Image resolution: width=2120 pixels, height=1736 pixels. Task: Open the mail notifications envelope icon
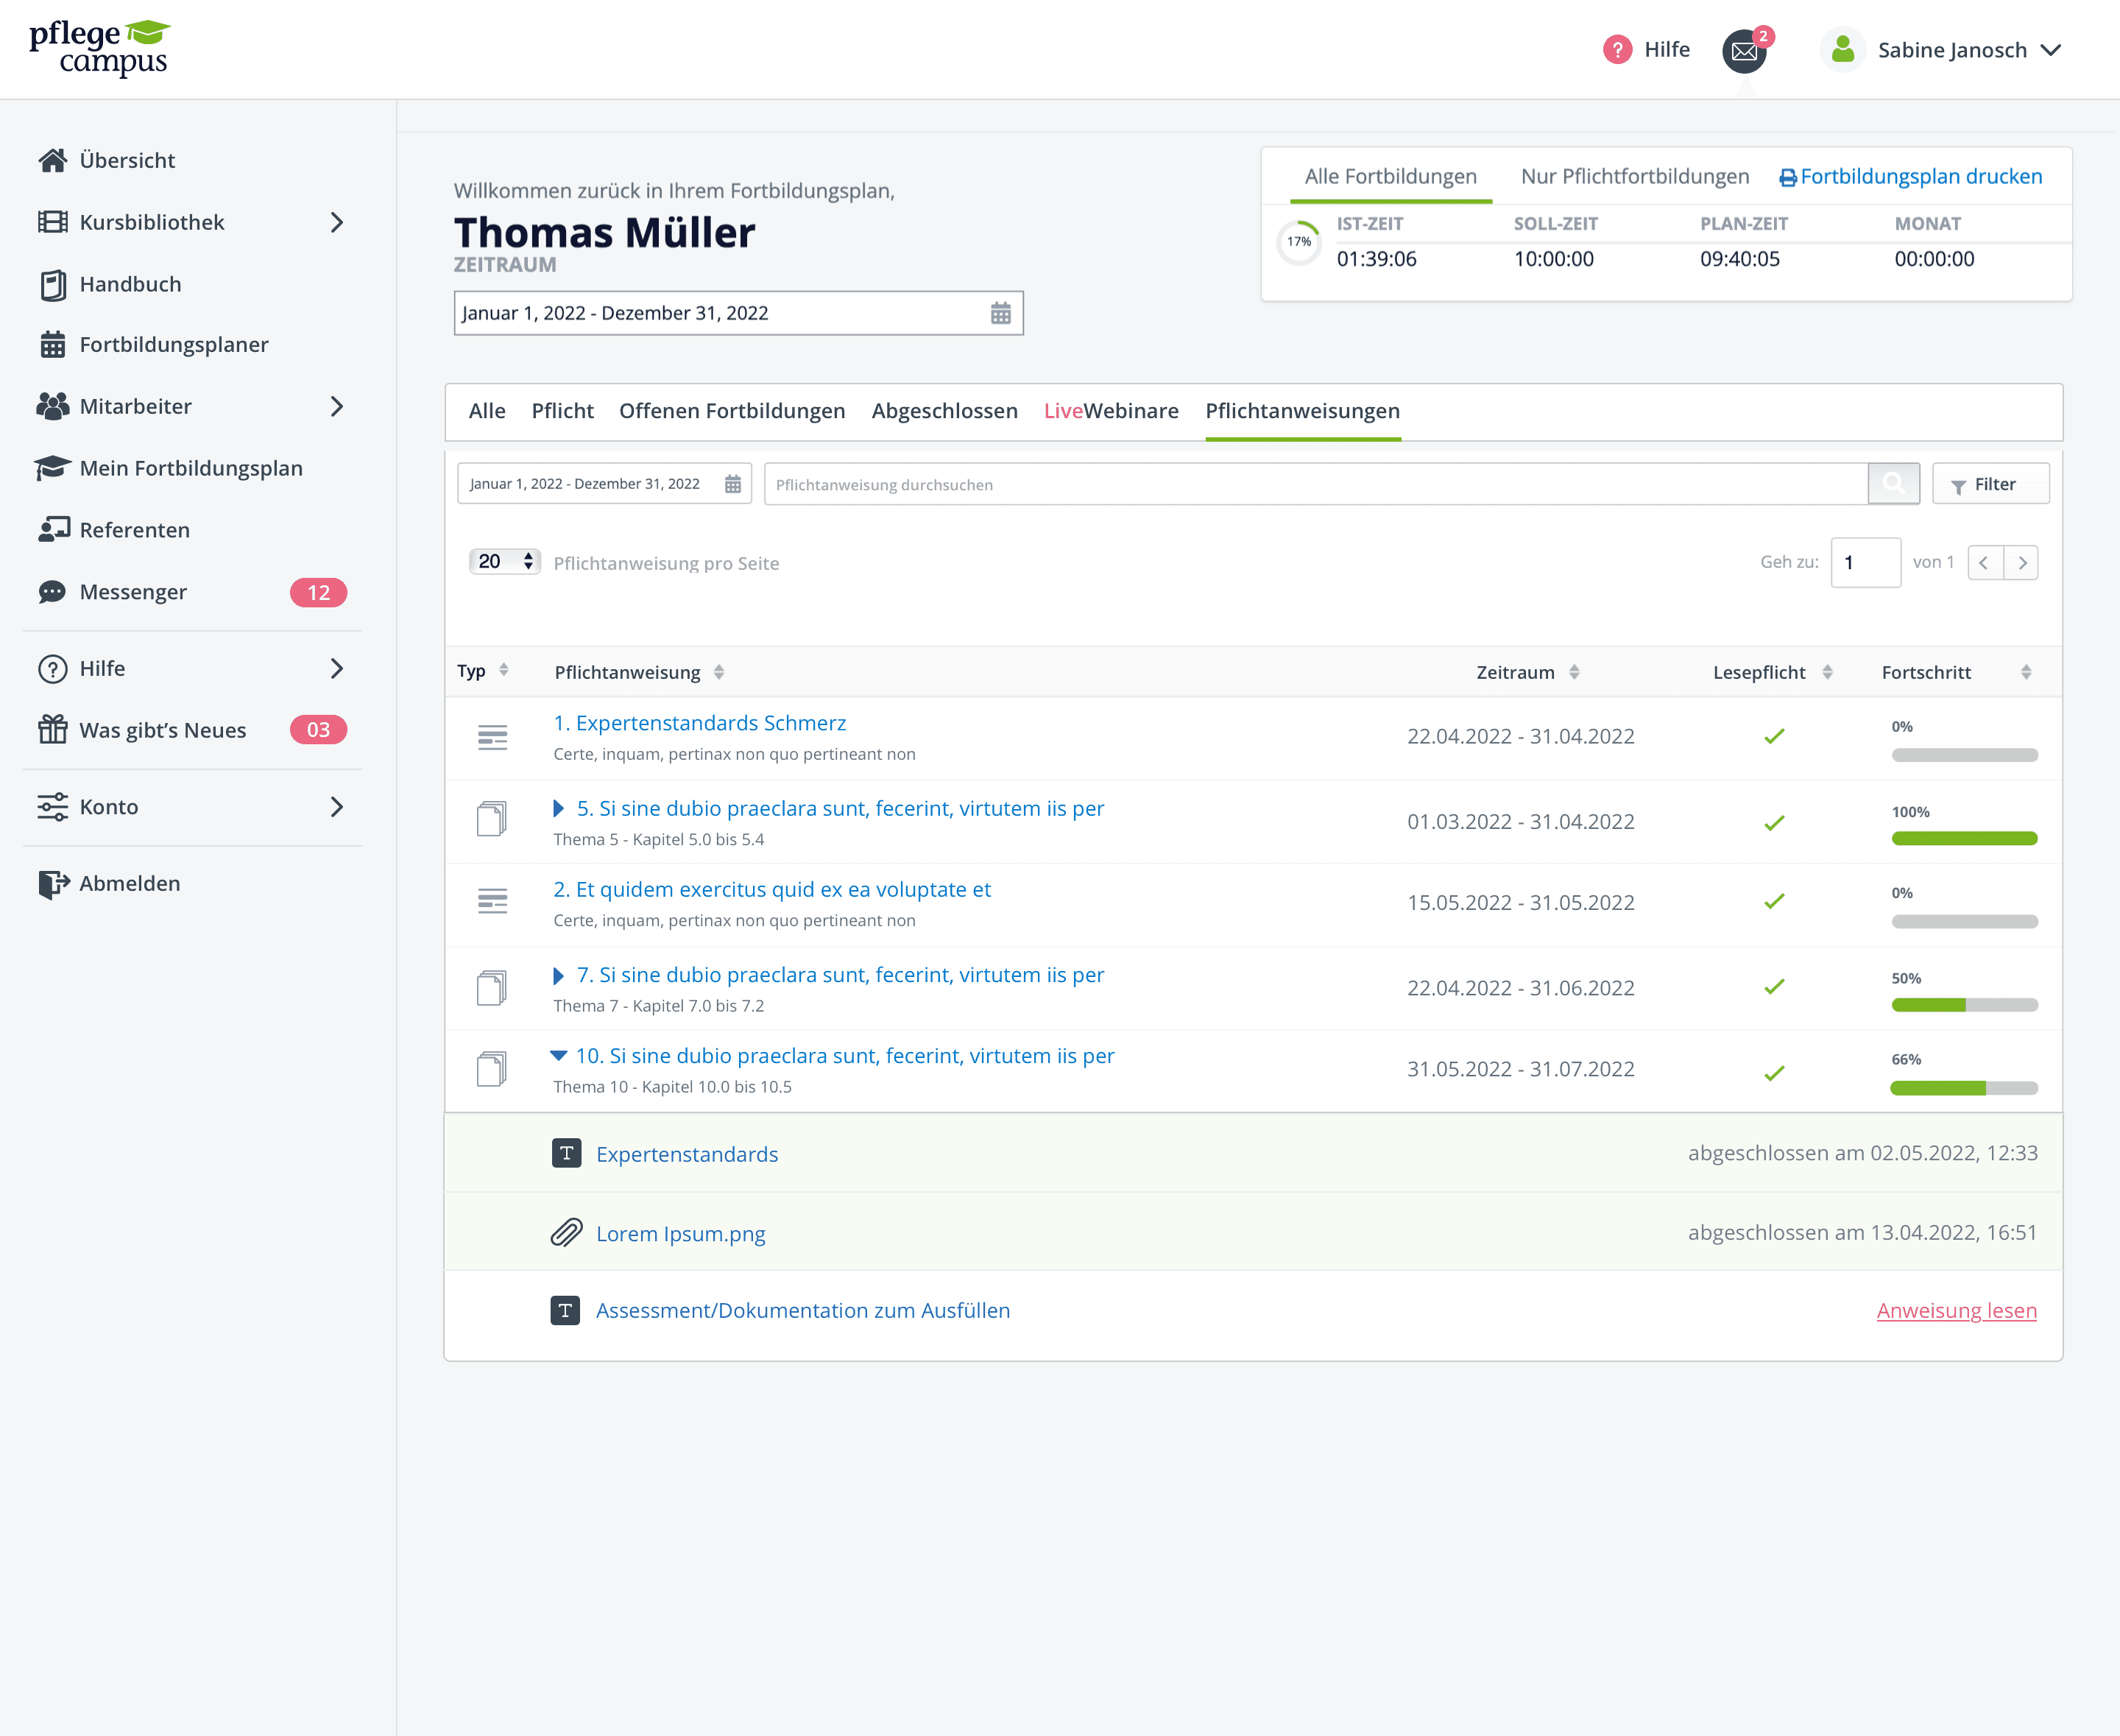1744,51
